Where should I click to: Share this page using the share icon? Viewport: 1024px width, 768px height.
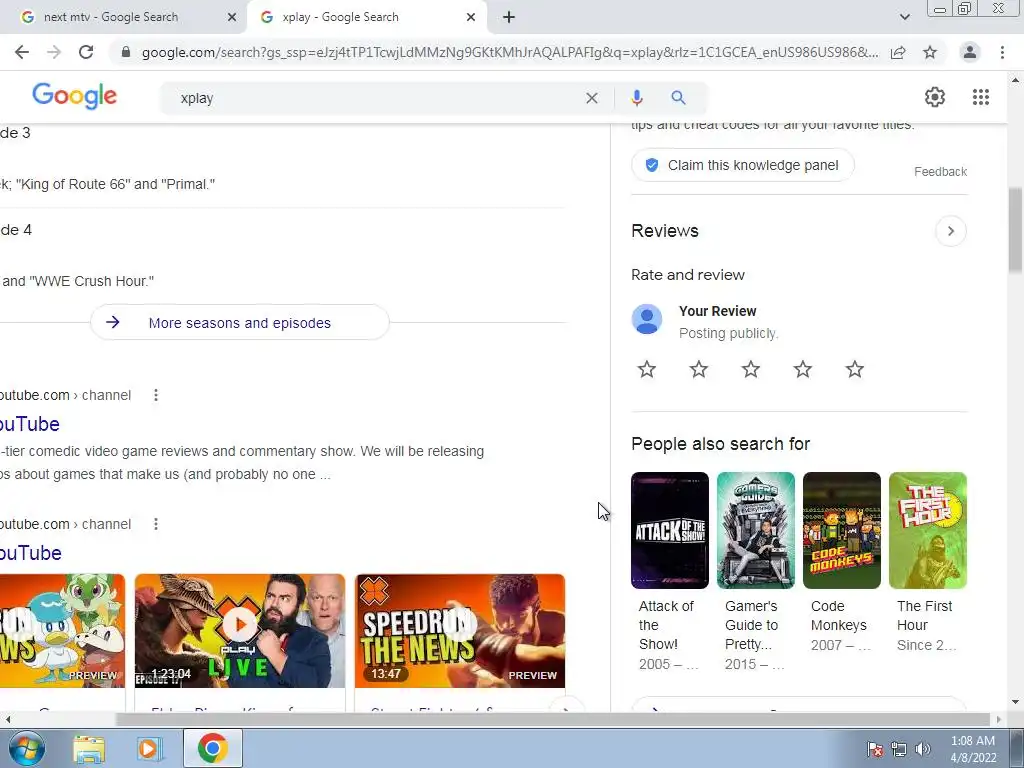(x=898, y=52)
